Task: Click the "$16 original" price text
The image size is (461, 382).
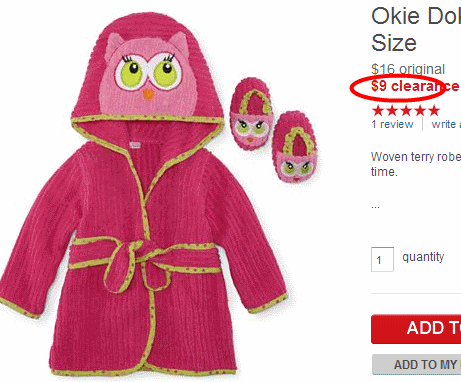Action: (408, 69)
